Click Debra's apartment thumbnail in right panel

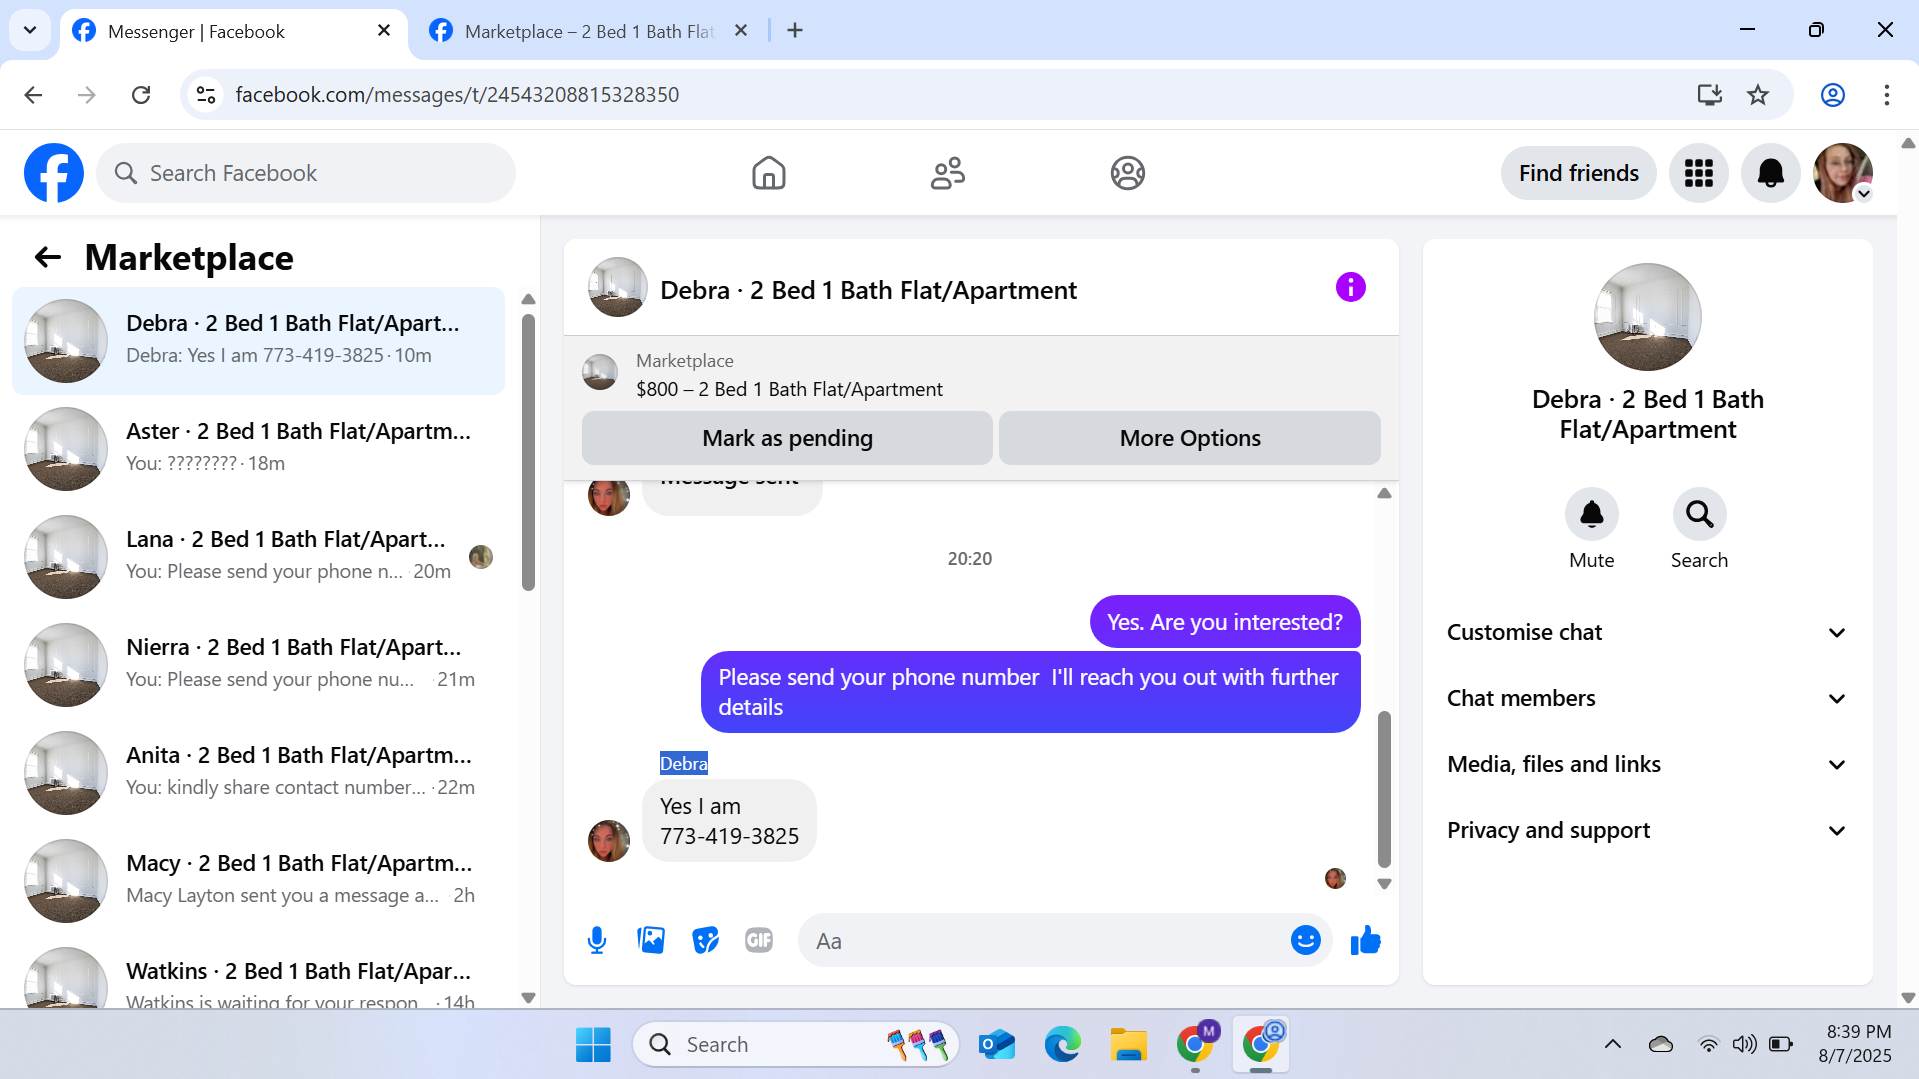(x=1647, y=317)
